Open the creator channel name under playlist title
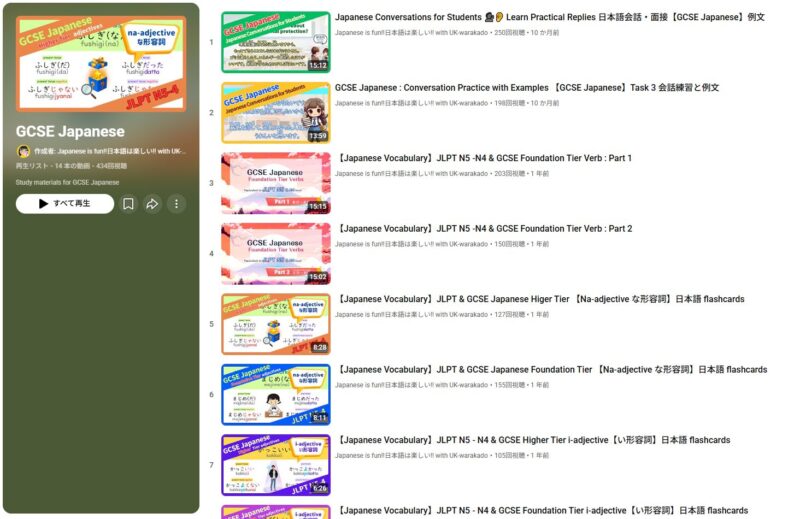This screenshot has width=800, height=519. (110, 151)
